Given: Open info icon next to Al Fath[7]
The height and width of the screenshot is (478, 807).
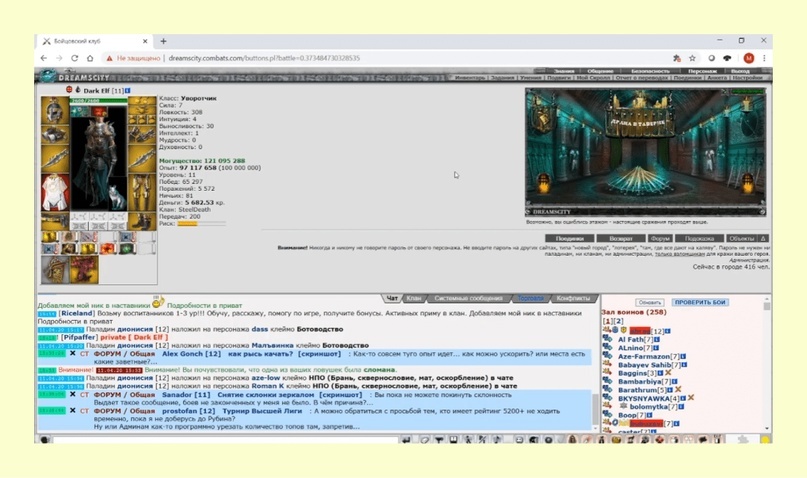Looking at the screenshot, I should pos(657,340).
